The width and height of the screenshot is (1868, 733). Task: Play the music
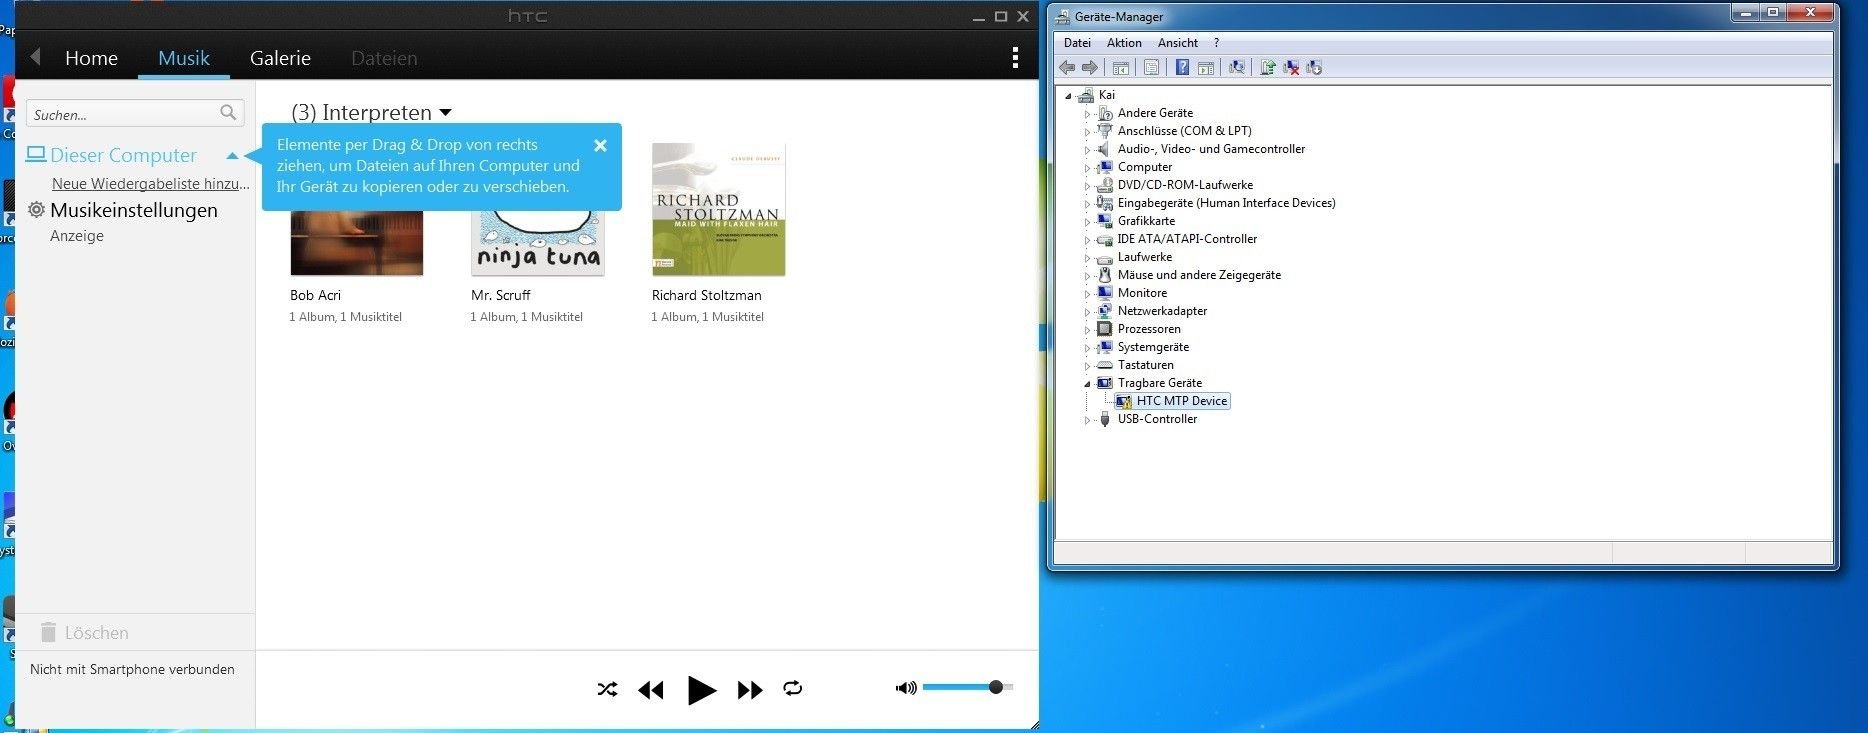pos(702,690)
